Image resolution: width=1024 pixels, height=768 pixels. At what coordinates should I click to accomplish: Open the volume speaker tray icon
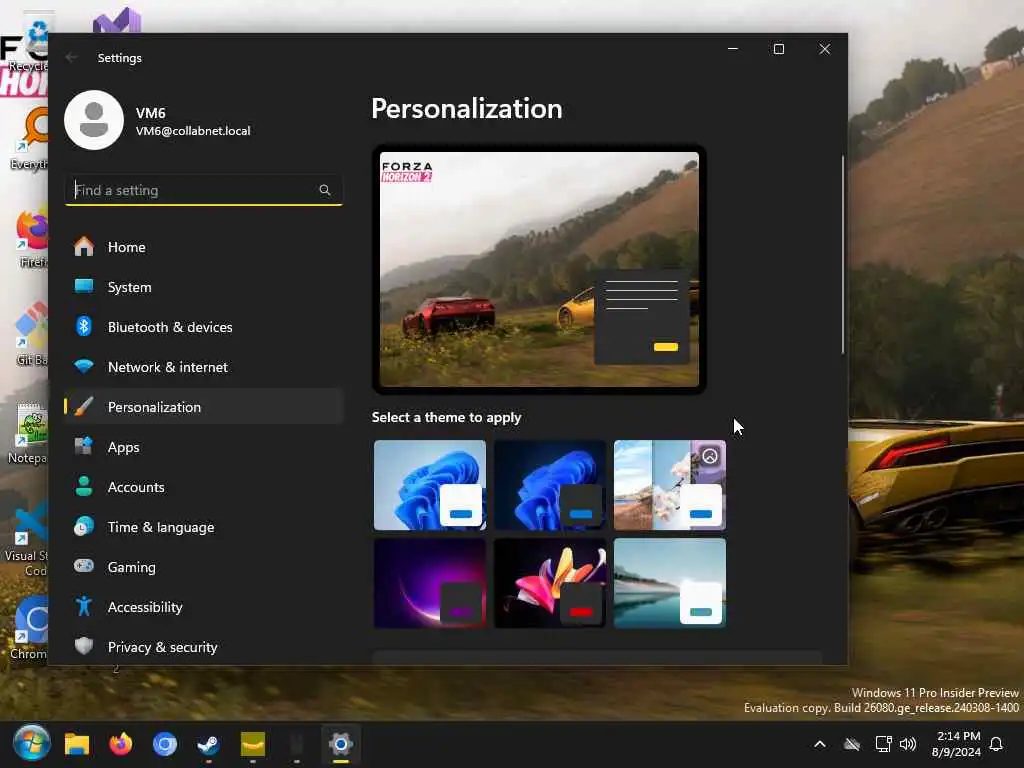click(x=908, y=744)
